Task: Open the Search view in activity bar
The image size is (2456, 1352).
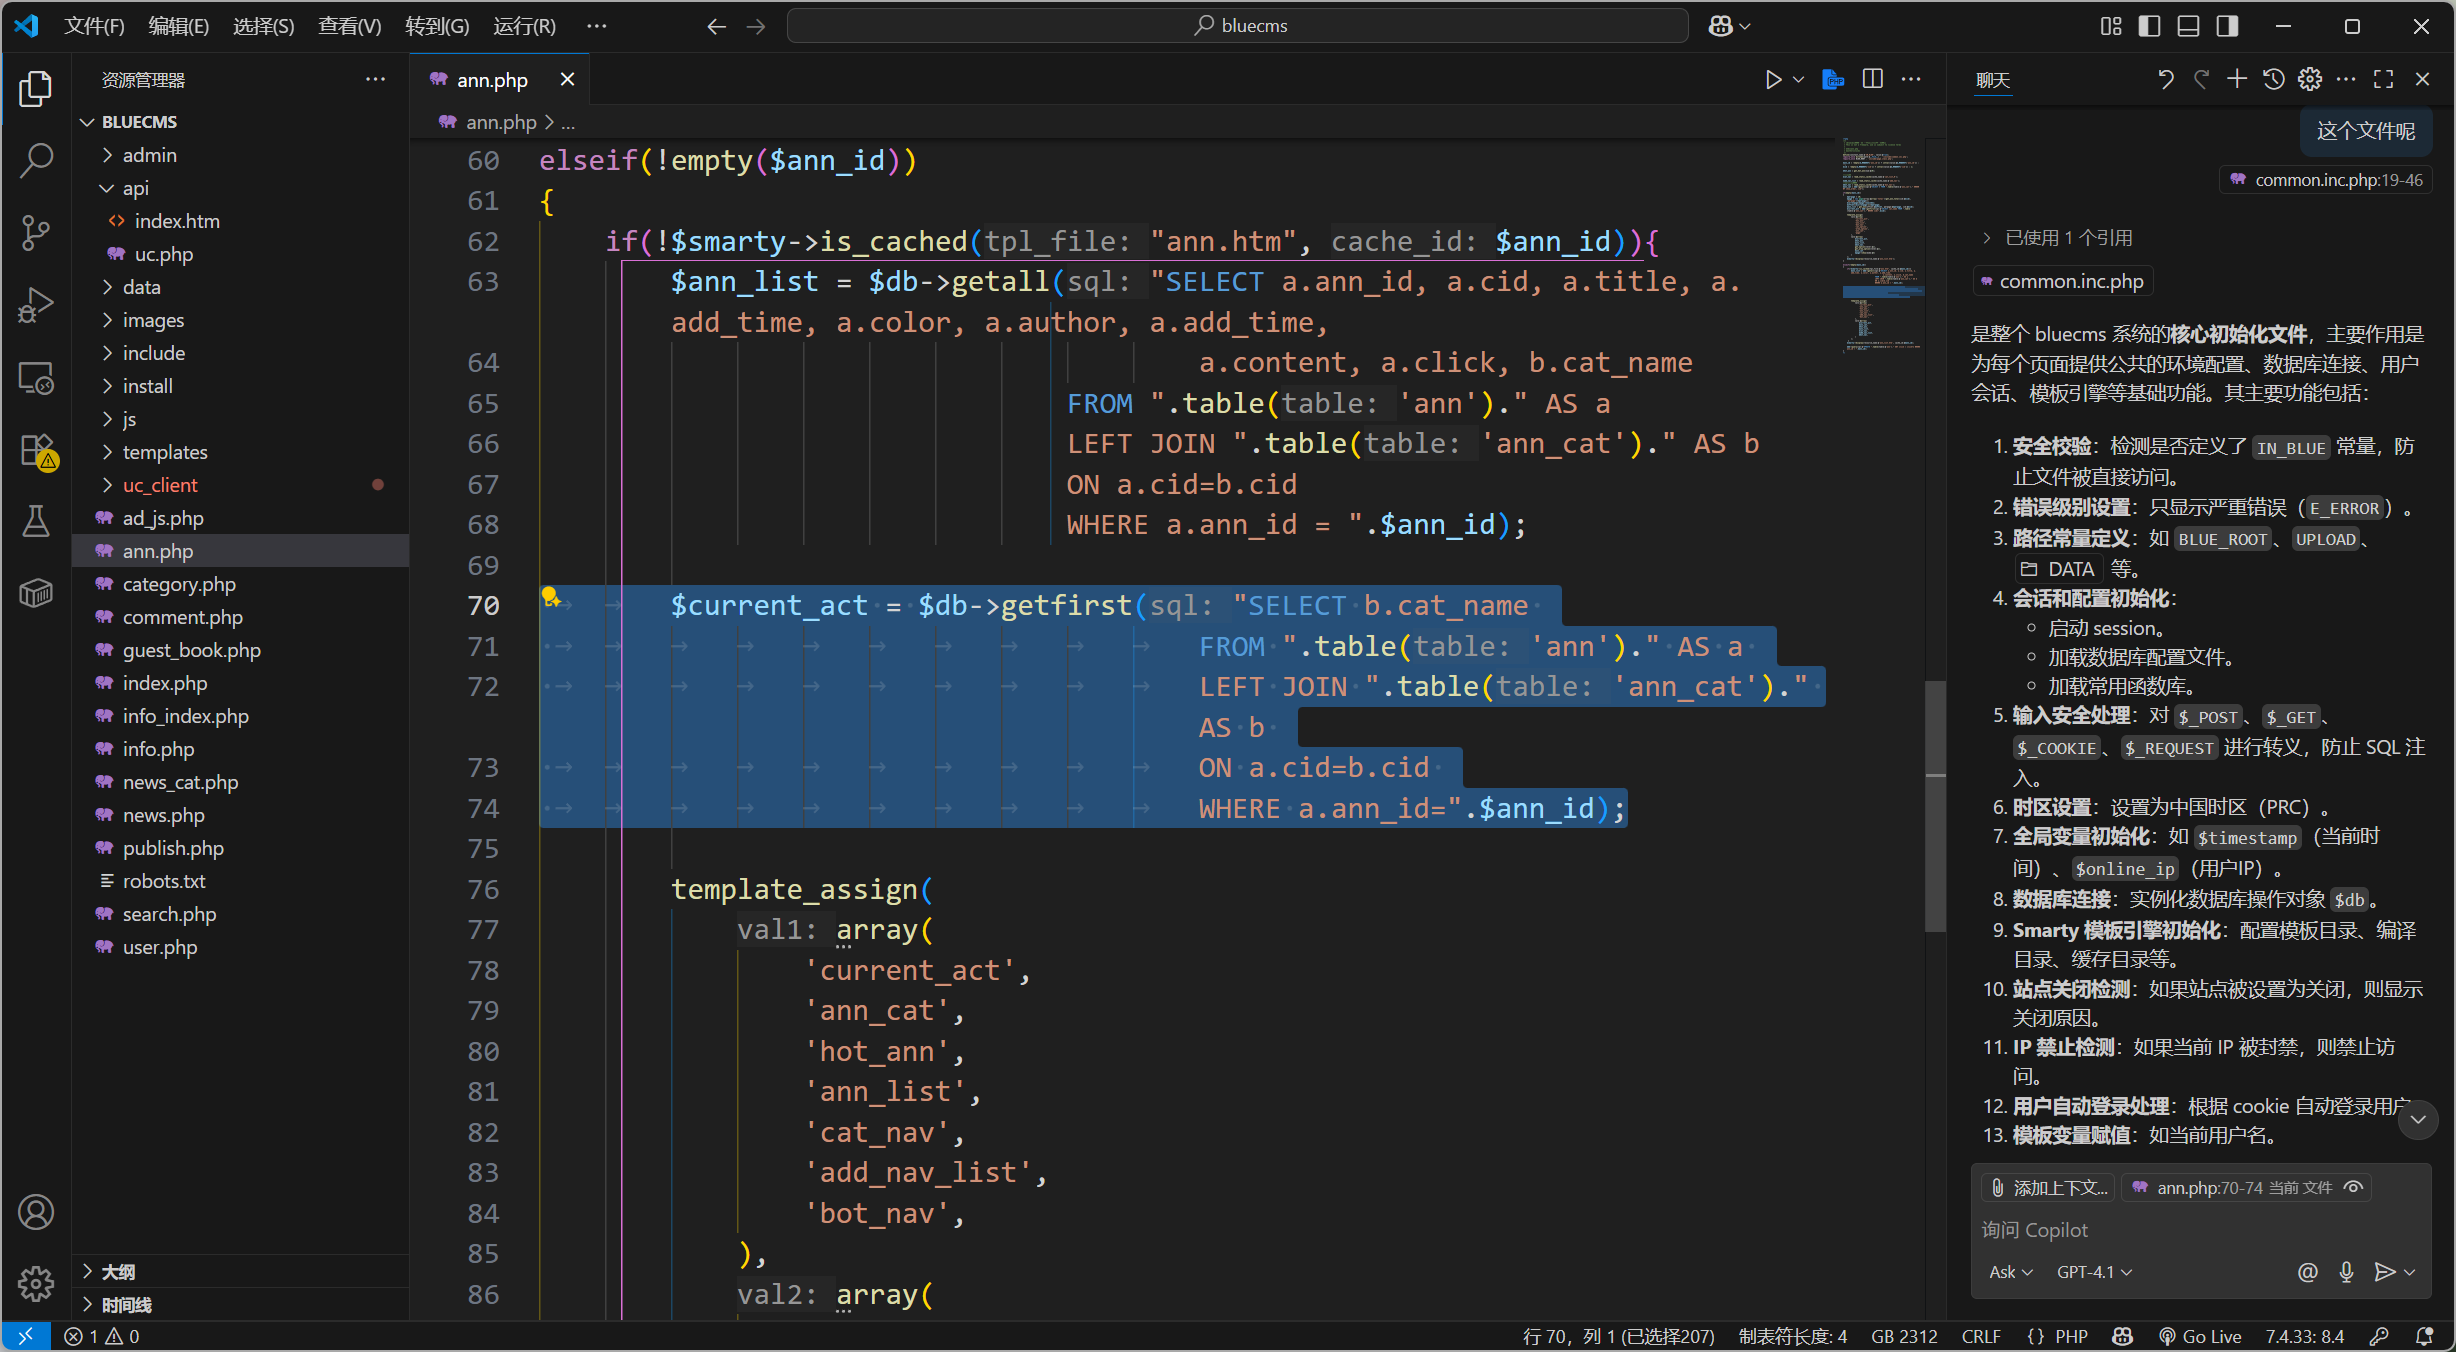Action: point(36,160)
